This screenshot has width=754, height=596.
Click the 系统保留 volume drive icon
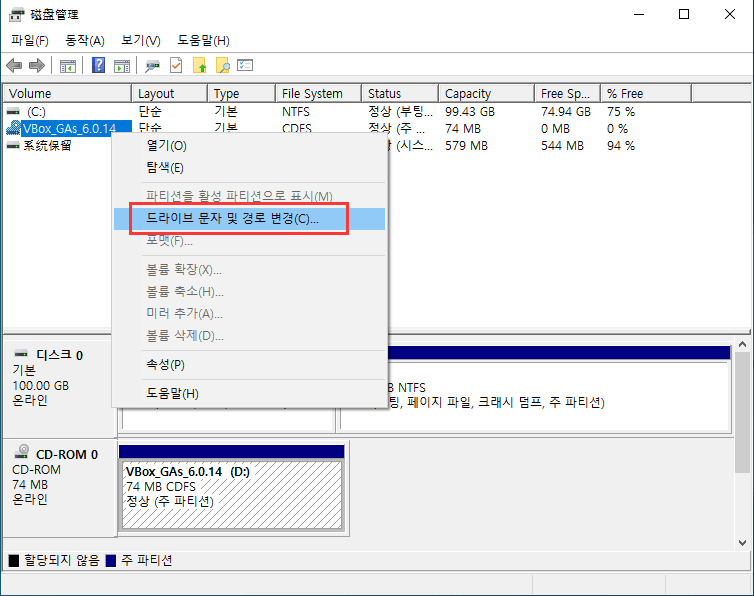point(13,145)
